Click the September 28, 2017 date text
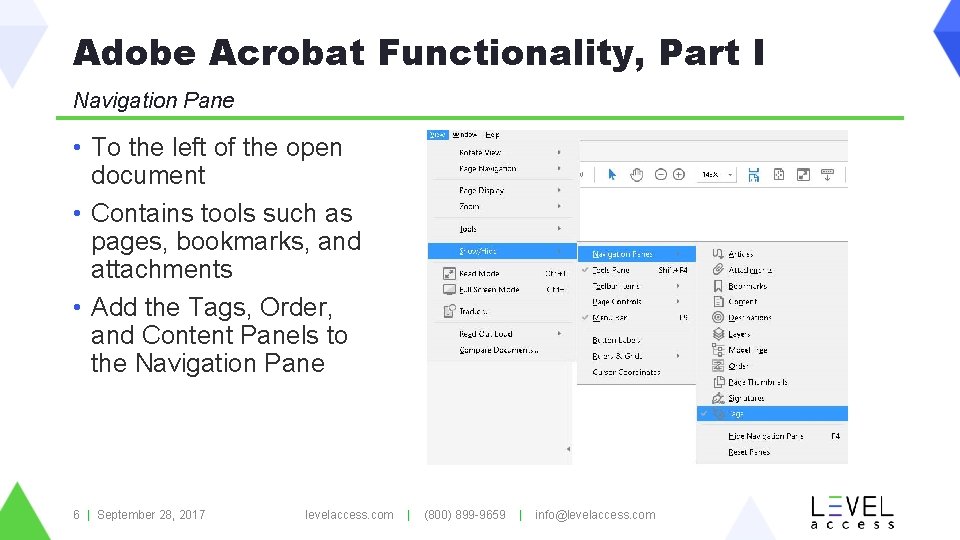The width and height of the screenshot is (960, 540). coord(151,515)
